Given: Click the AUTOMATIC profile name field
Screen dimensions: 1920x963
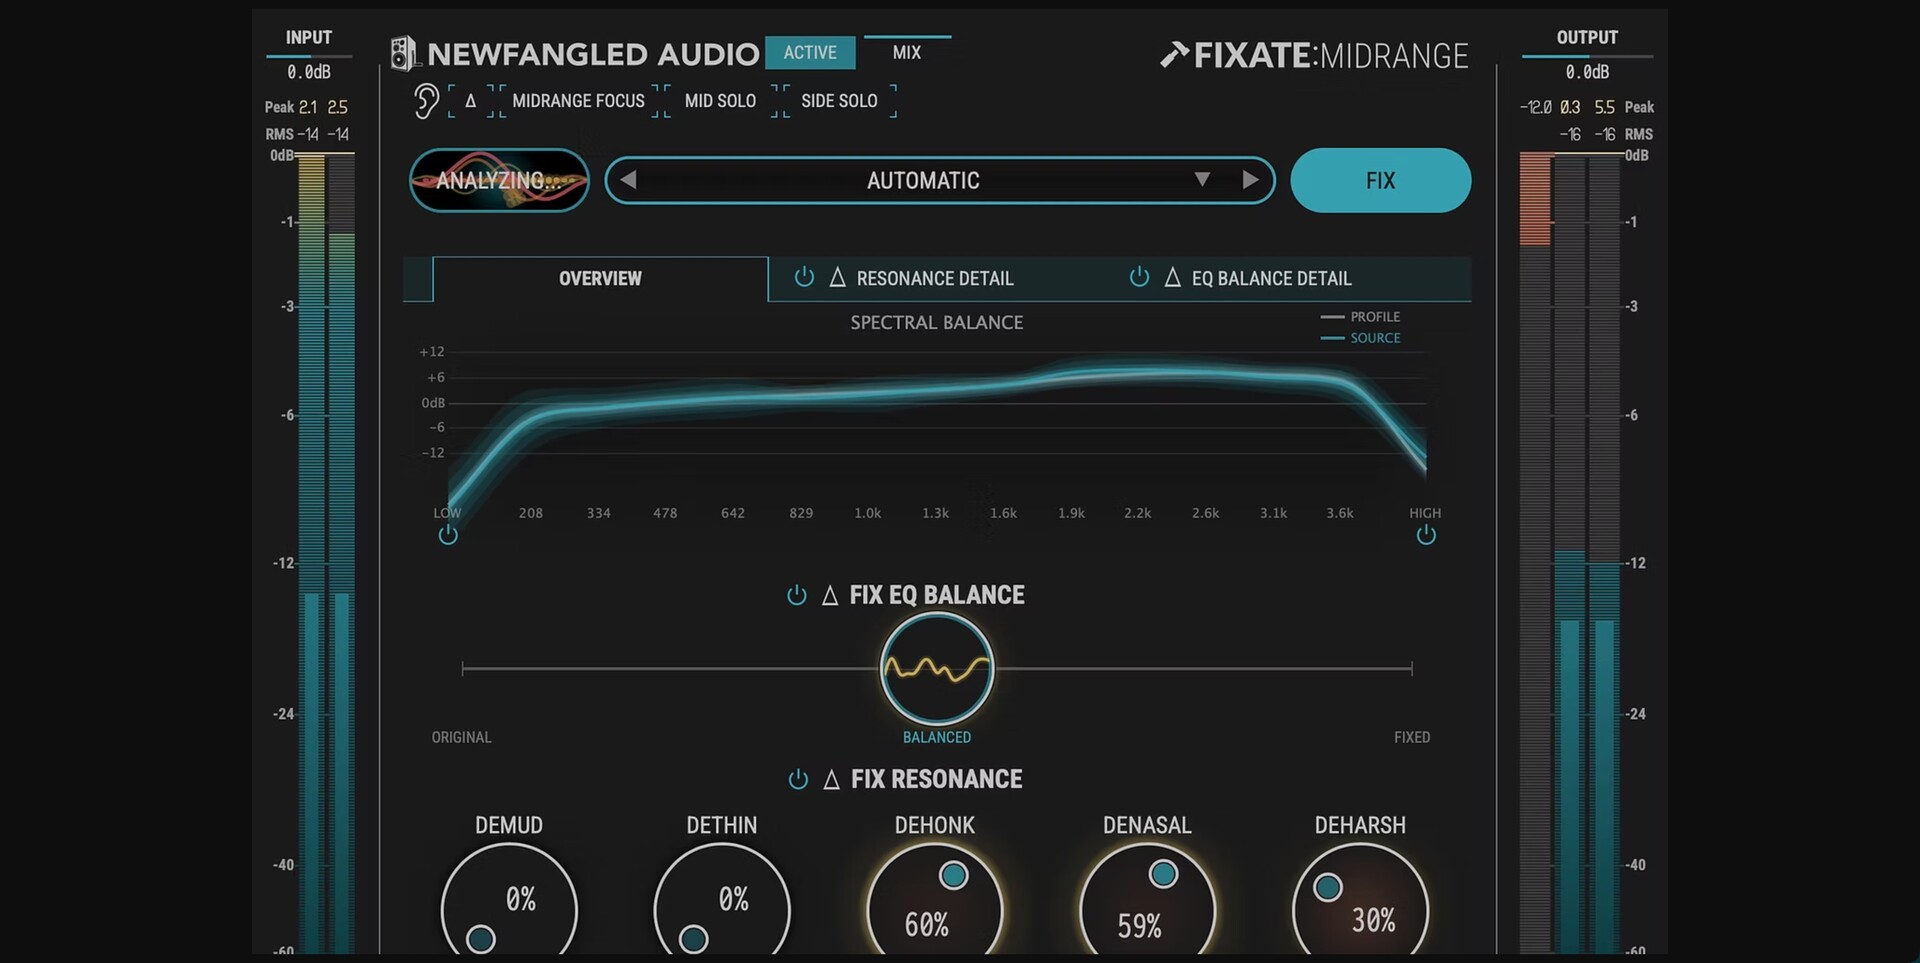Looking at the screenshot, I should (923, 180).
